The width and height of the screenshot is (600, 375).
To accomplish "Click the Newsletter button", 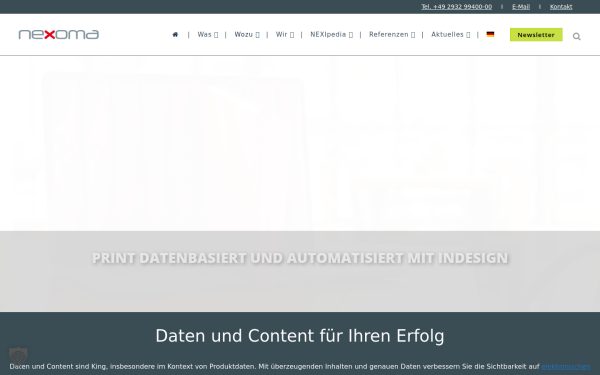I will [x=536, y=35].
